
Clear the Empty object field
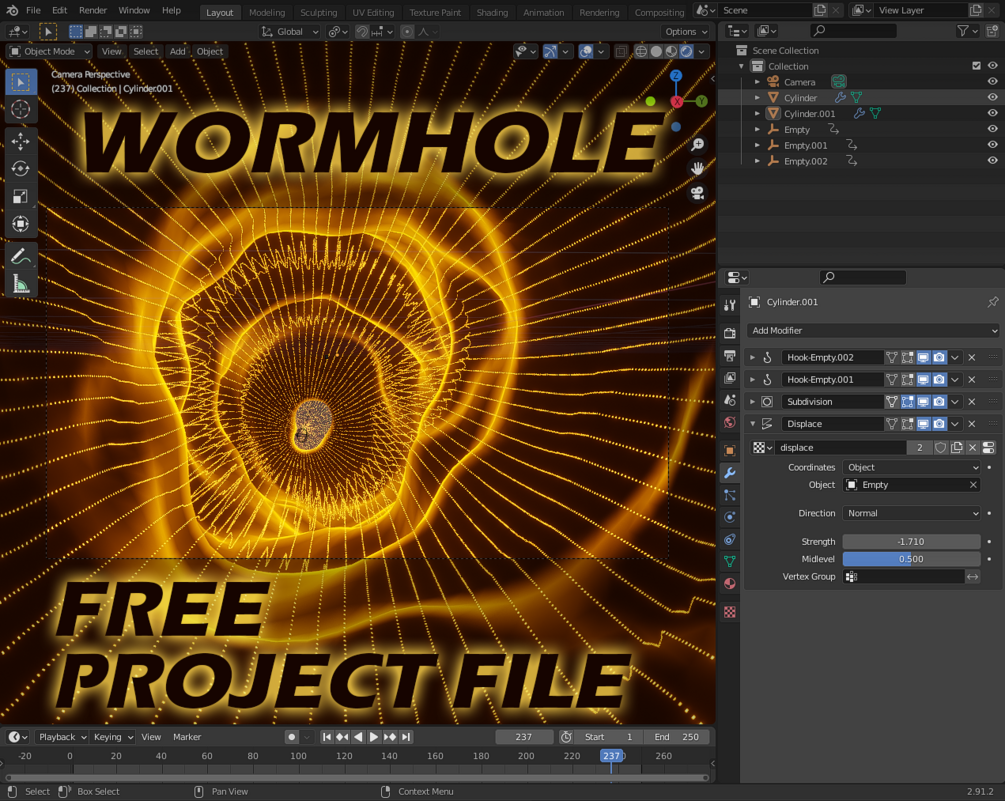[x=973, y=484]
